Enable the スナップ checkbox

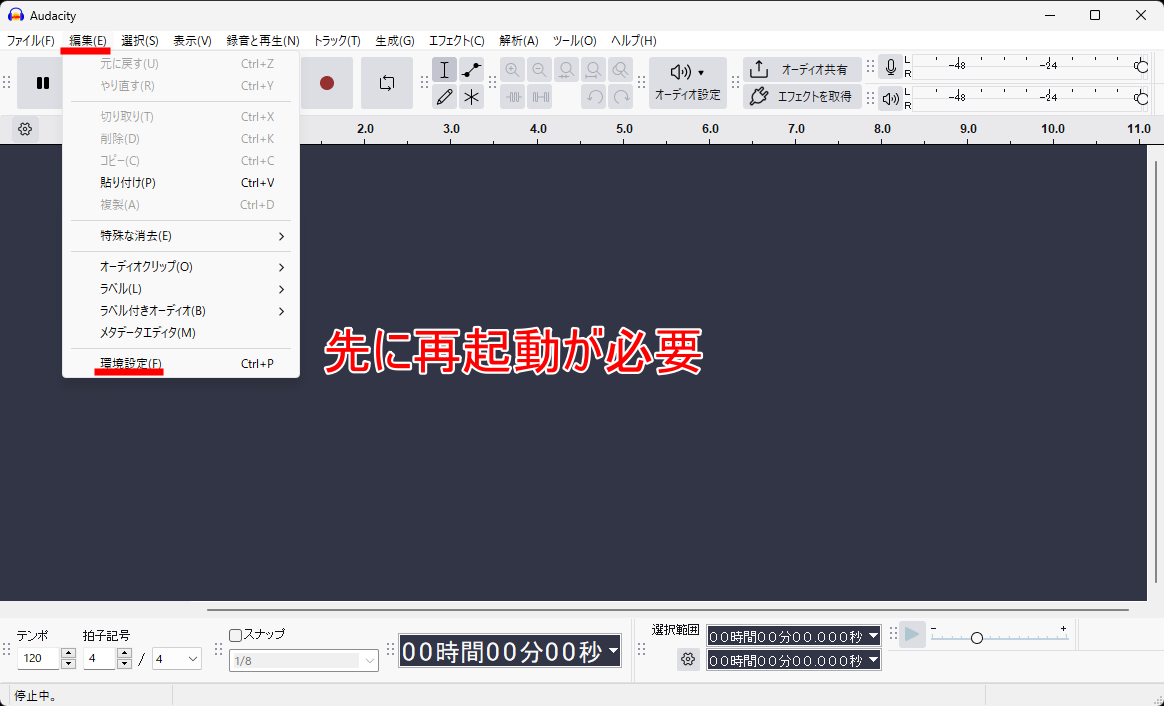tap(235, 635)
